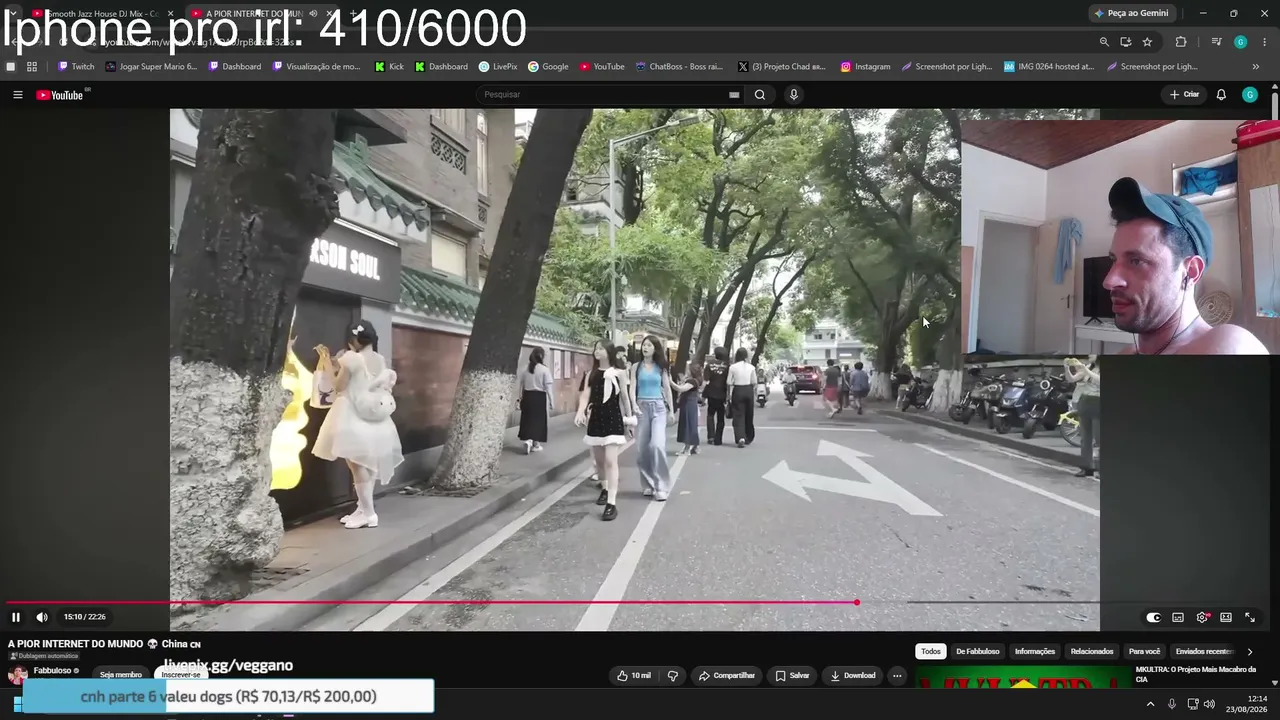This screenshot has width=1280, height=720.
Task: Select the Todos filter chip
Action: click(x=931, y=652)
